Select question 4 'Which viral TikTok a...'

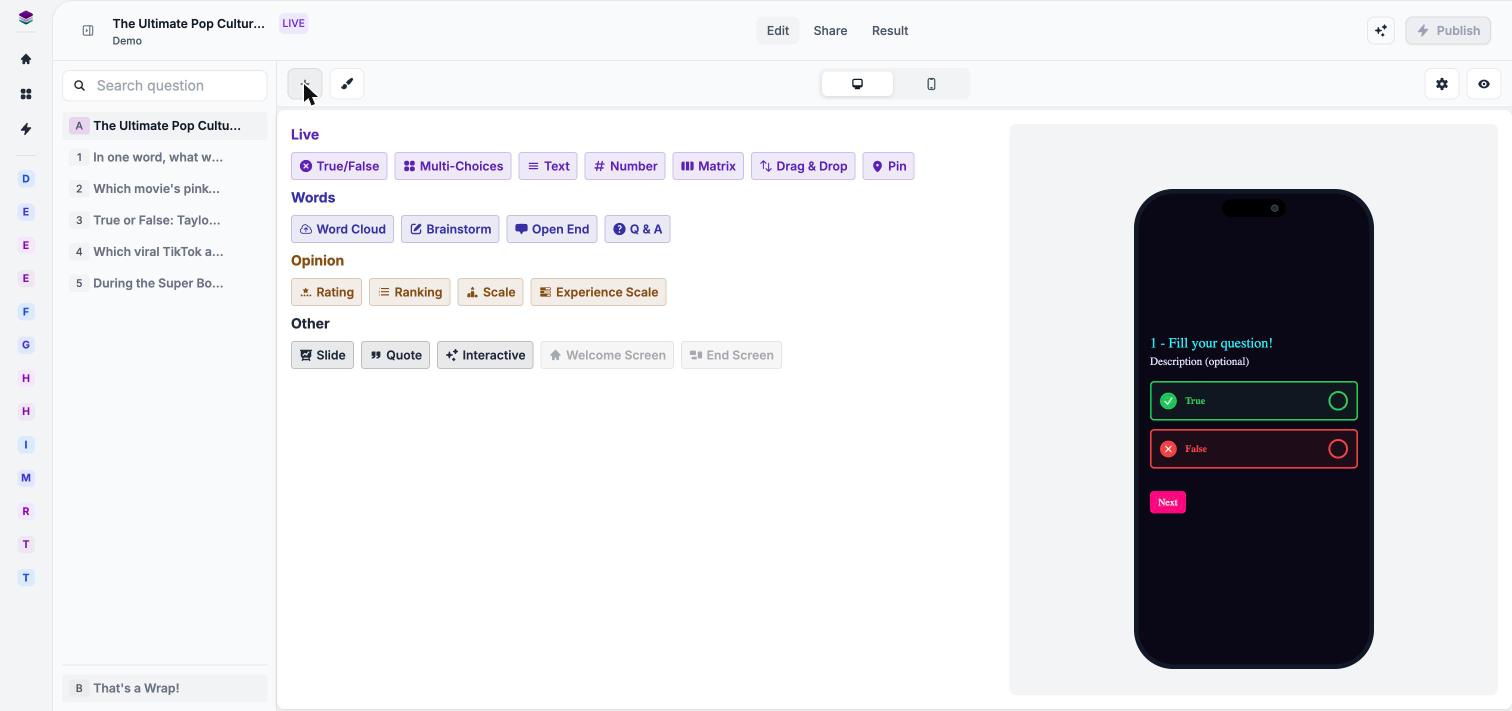tap(165, 252)
